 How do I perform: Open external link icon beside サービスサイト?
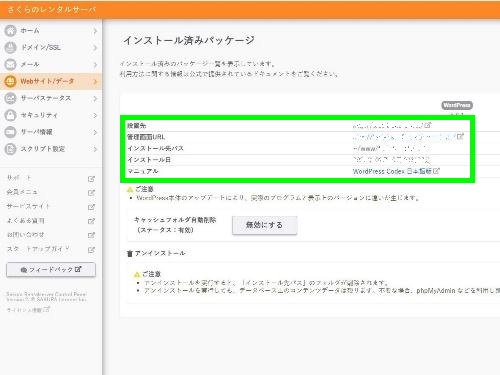pyautogui.click(x=91, y=207)
